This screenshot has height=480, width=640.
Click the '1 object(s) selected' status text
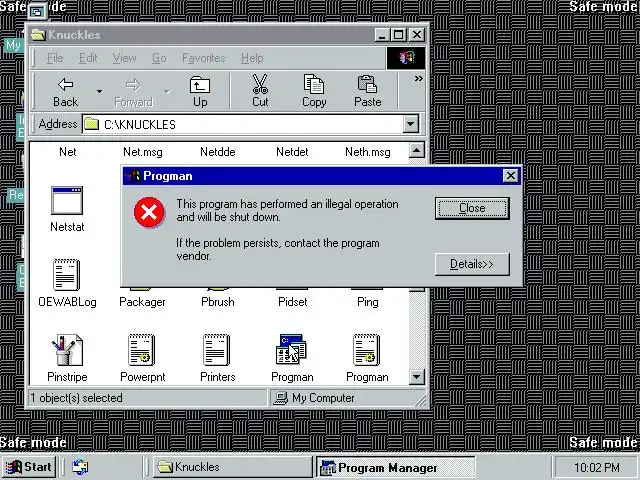click(76, 398)
